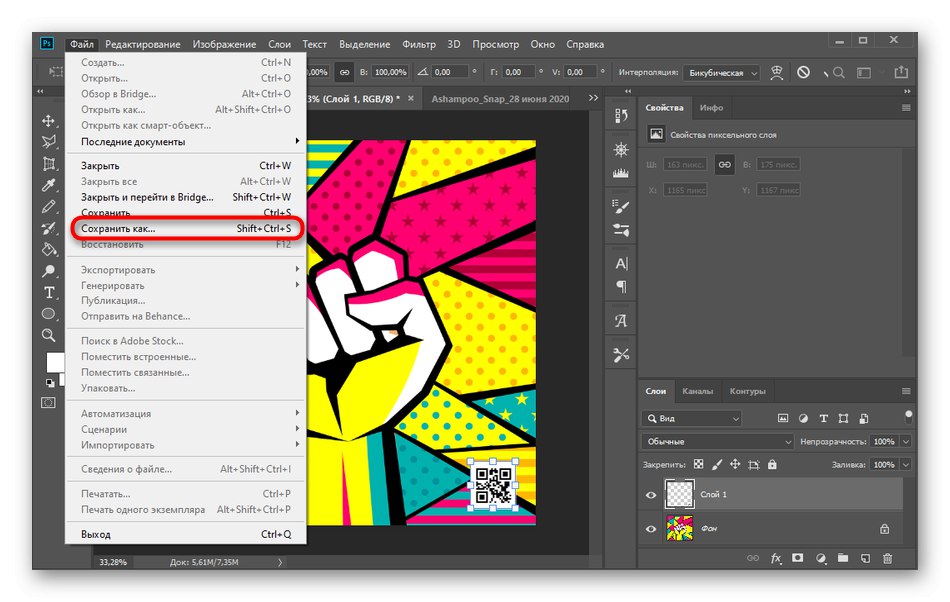The height and width of the screenshot is (602, 950).
Task: Expand the Экспортировать submenu
Action: [120, 270]
